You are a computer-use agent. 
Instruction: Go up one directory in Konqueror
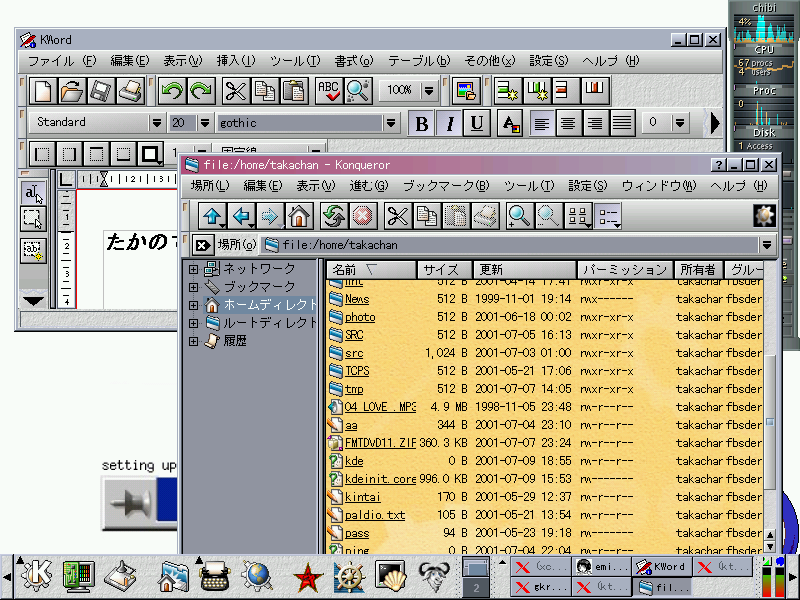pyautogui.click(x=212, y=216)
